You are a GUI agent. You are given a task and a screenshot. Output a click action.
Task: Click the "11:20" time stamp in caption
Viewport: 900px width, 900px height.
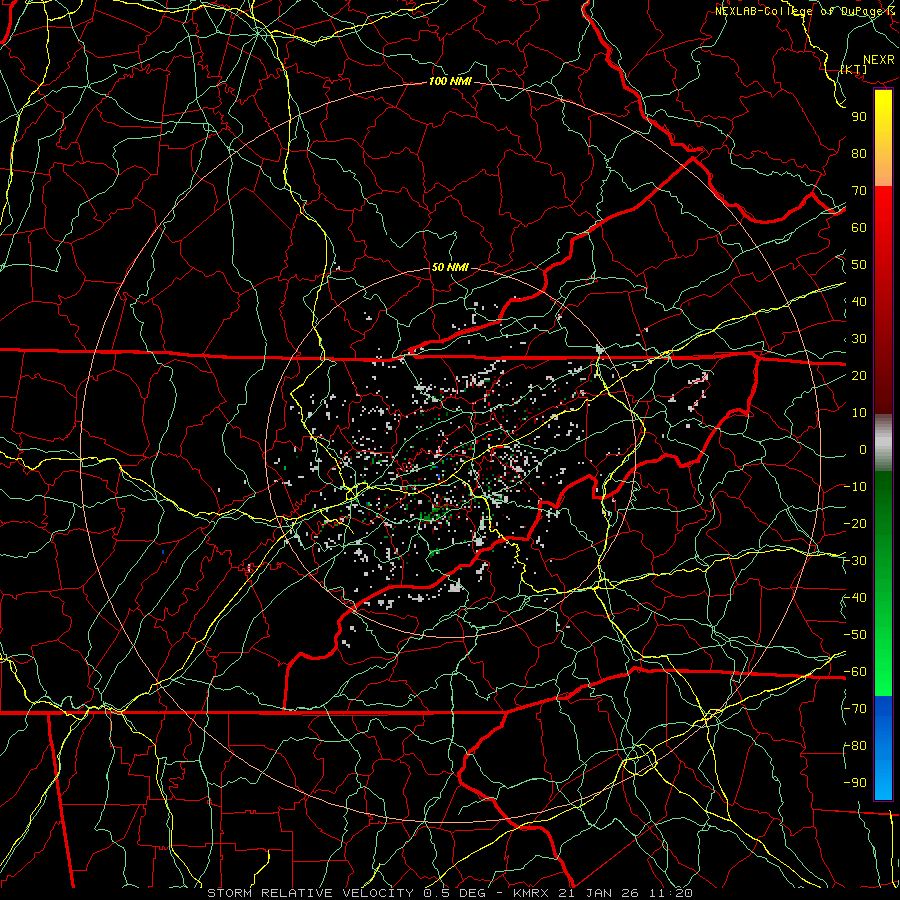[x=669, y=893]
